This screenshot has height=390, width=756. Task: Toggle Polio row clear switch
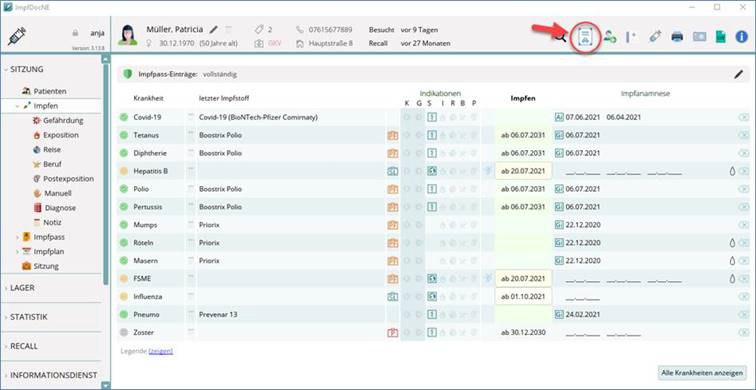[x=743, y=189]
